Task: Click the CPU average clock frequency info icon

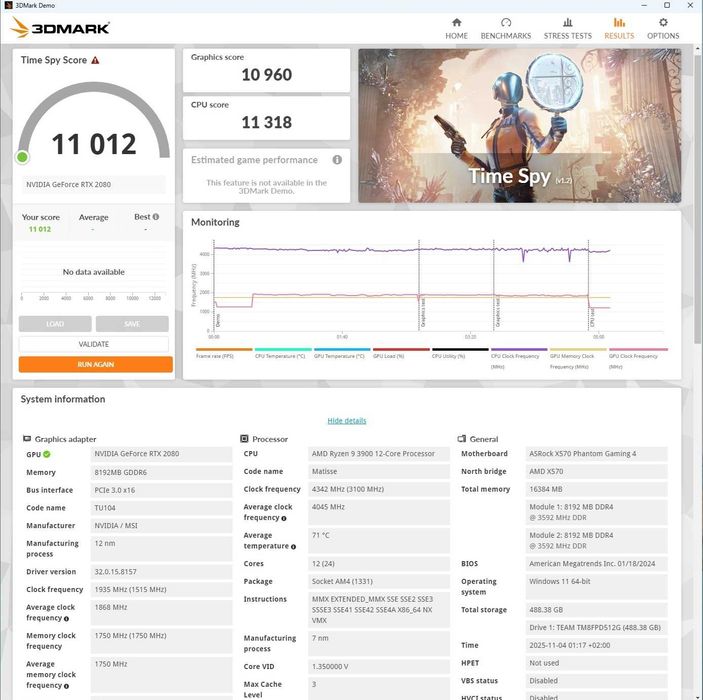Action: [x=284, y=518]
